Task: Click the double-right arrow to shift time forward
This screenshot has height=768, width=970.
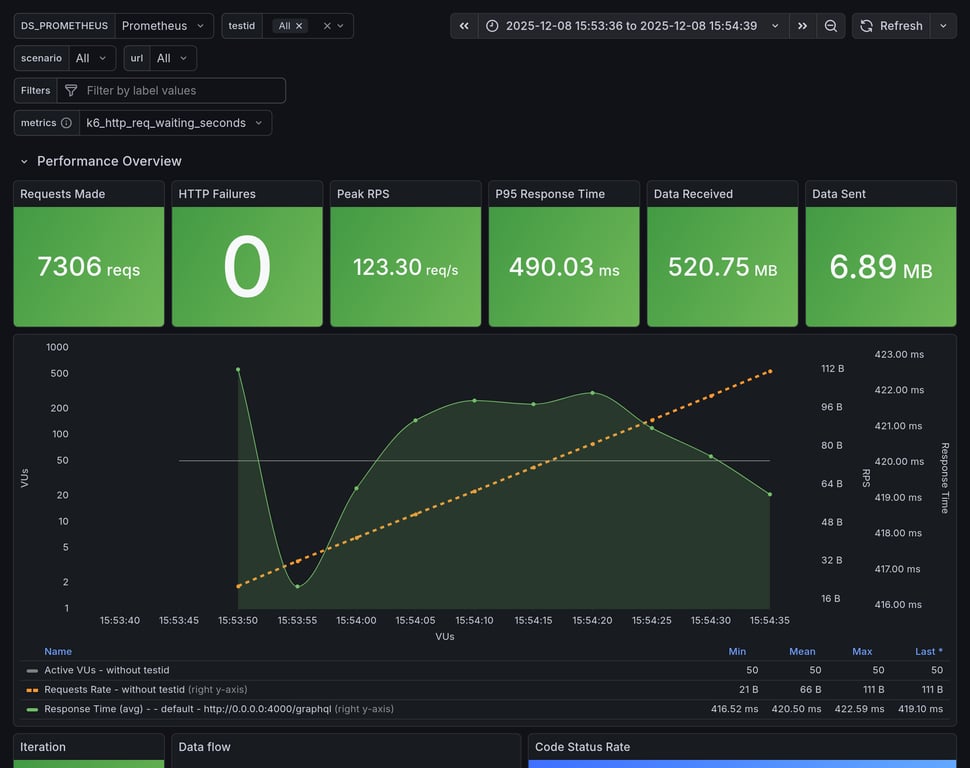Action: click(x=802, y=25)
